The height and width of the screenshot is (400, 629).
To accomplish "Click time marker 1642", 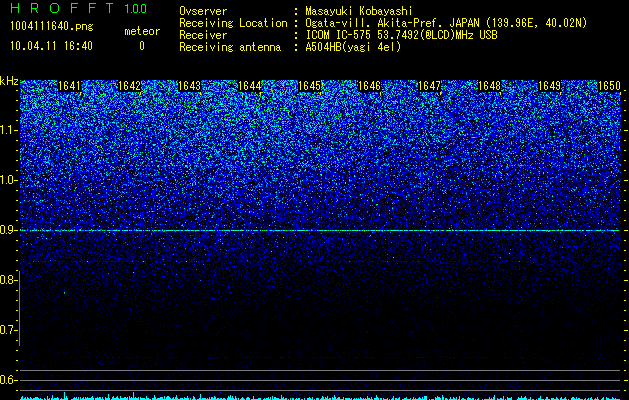I will click(130, 86).
